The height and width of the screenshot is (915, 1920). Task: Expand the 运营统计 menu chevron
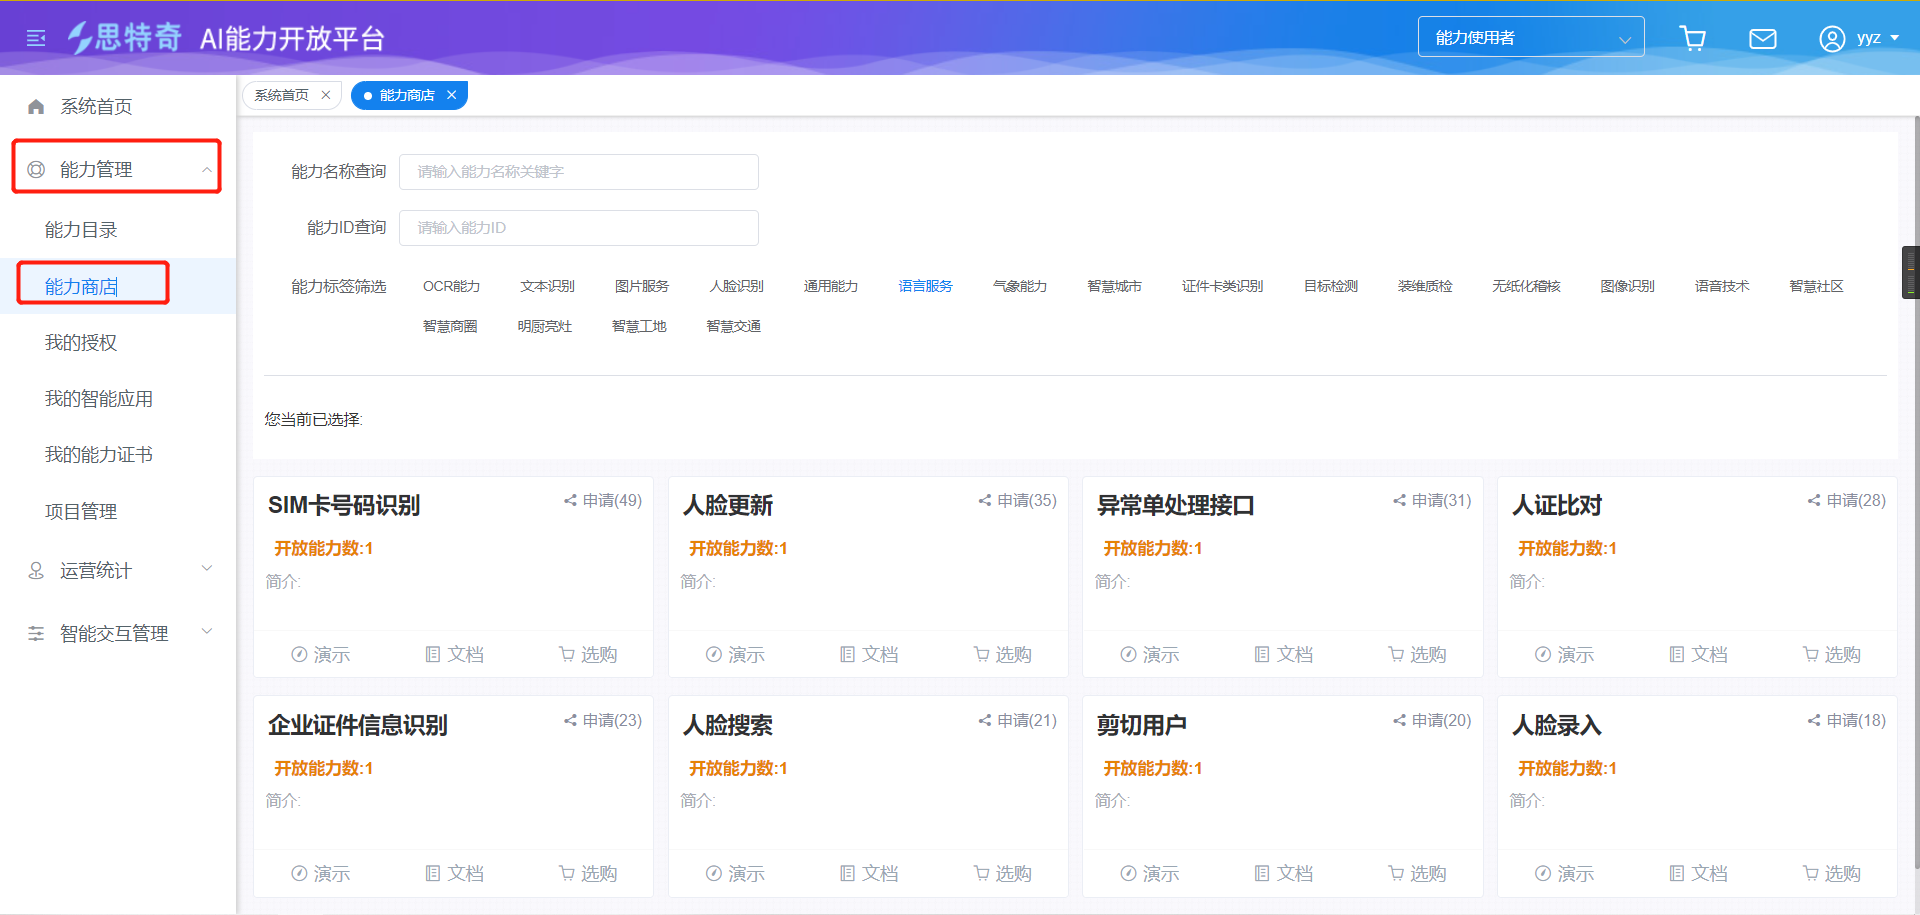tap(207, 569)
